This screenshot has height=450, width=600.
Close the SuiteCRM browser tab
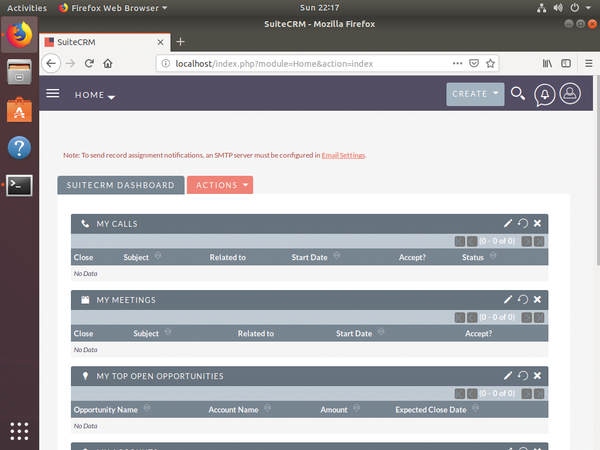click(161, 42)
